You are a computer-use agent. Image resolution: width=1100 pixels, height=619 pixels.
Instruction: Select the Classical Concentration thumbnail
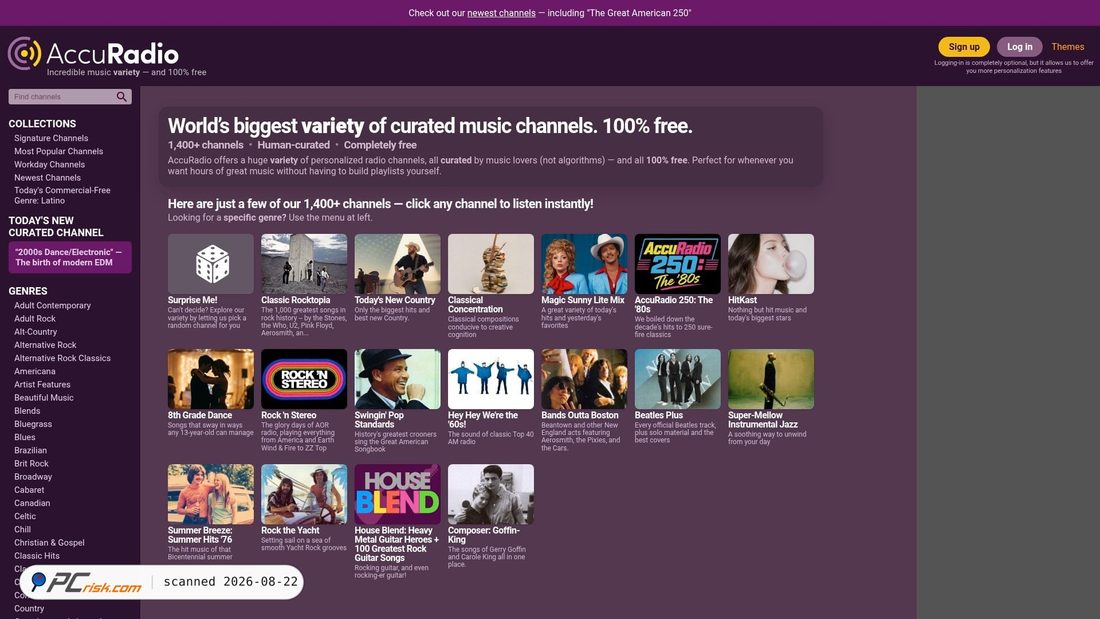point(490,264)
